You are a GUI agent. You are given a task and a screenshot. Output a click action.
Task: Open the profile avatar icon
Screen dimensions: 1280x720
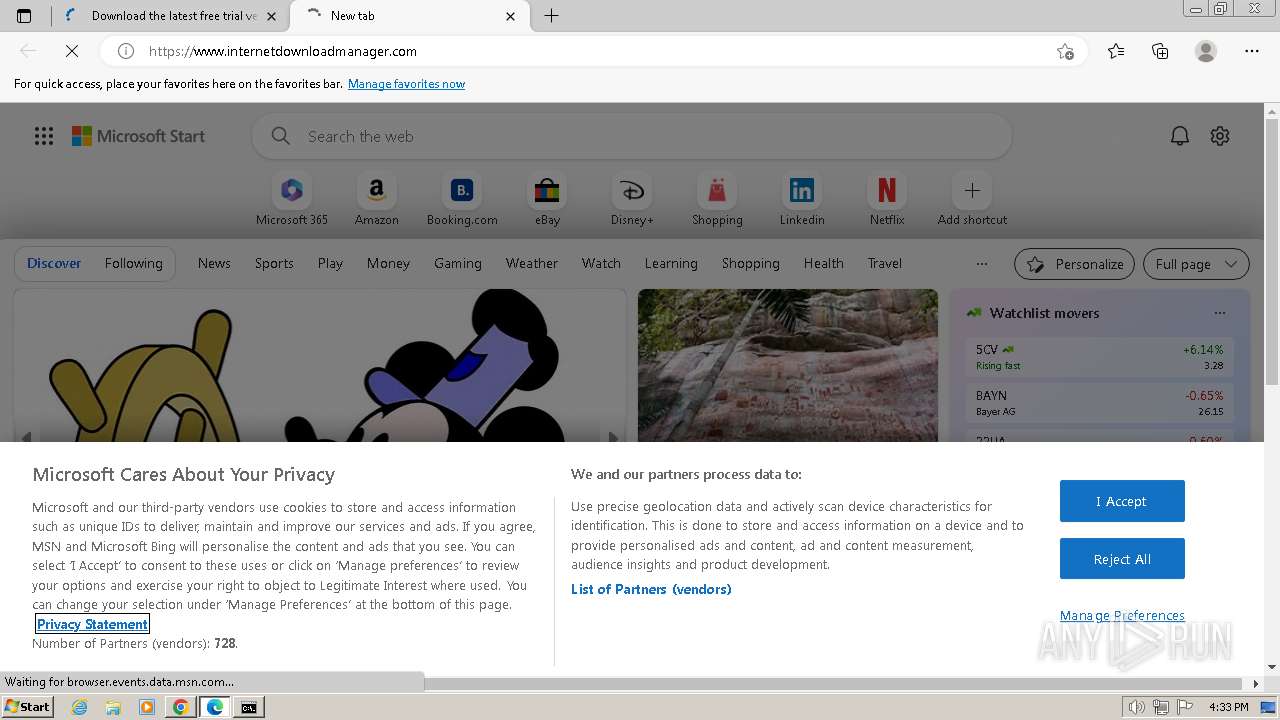tap(1206, 51)
